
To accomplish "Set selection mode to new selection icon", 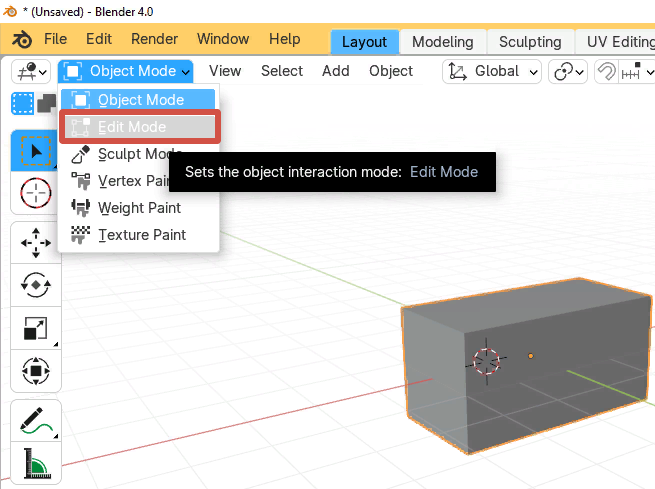I will (23, 103).
